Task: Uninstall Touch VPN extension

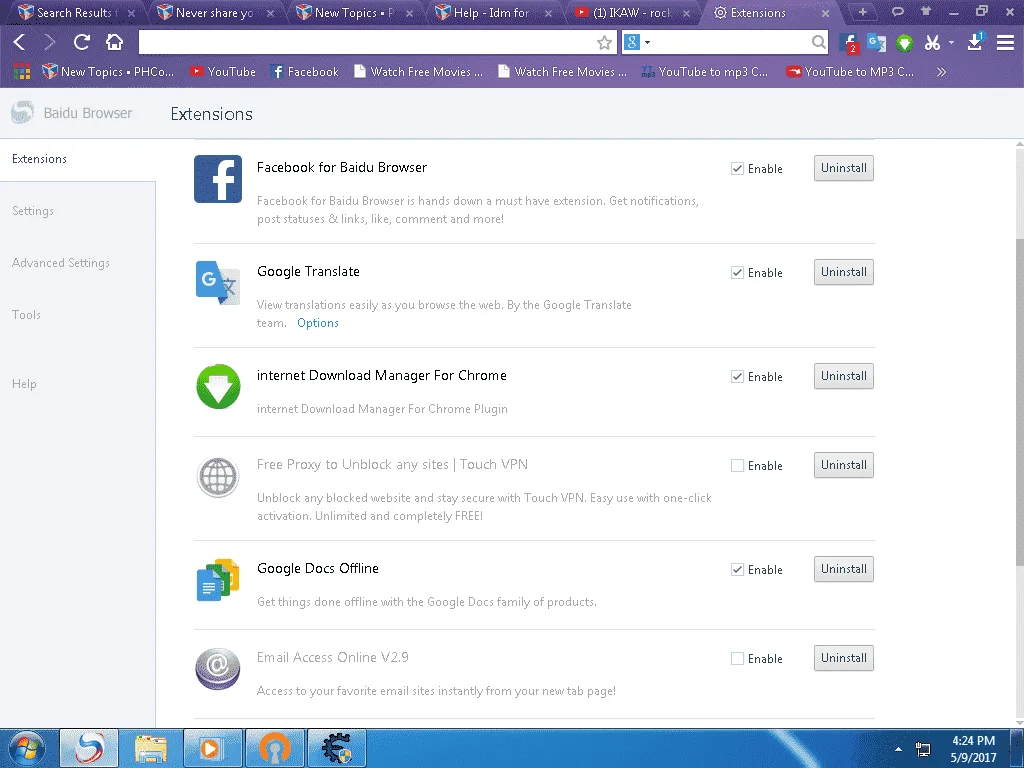Action: click(844, 465)
